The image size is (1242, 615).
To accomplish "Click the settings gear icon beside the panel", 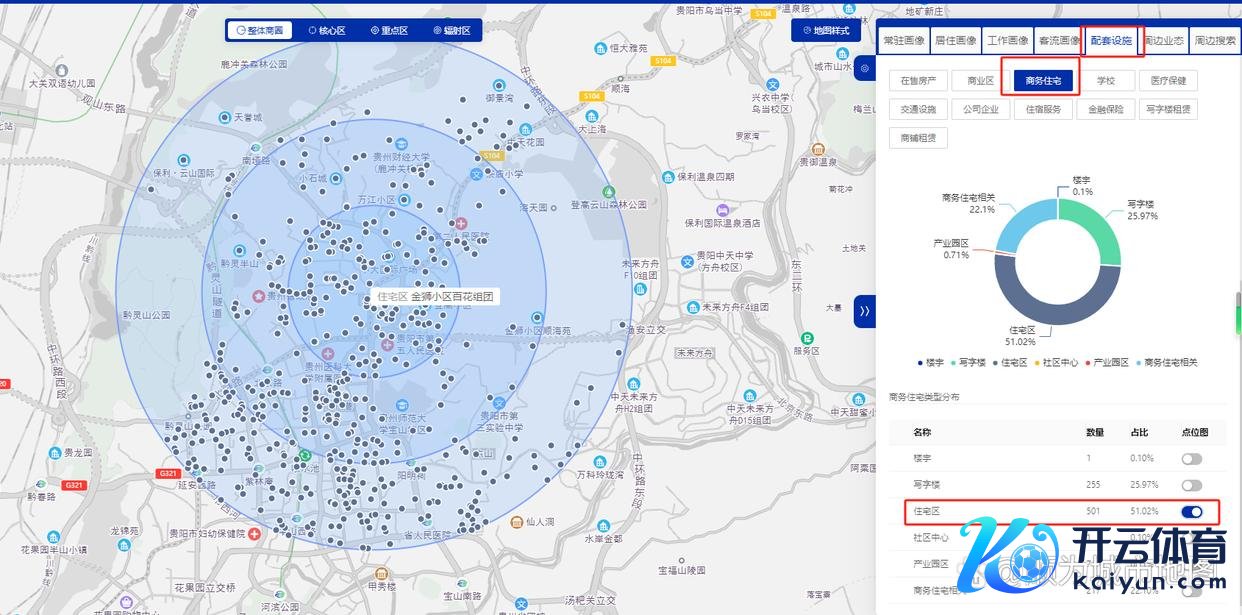I will click(x=865, y=68).
